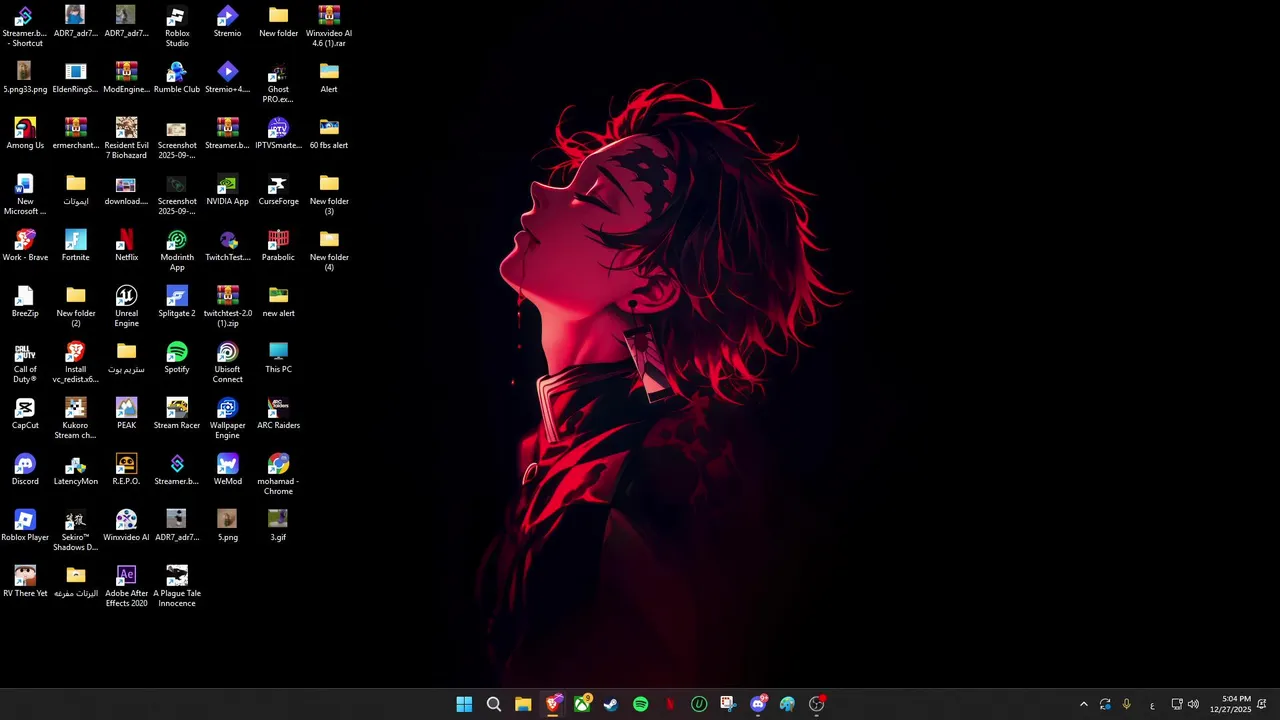Select the Parabolic desktop icon
Viewport: 1280px width, 720px height.
click(278, 246)
